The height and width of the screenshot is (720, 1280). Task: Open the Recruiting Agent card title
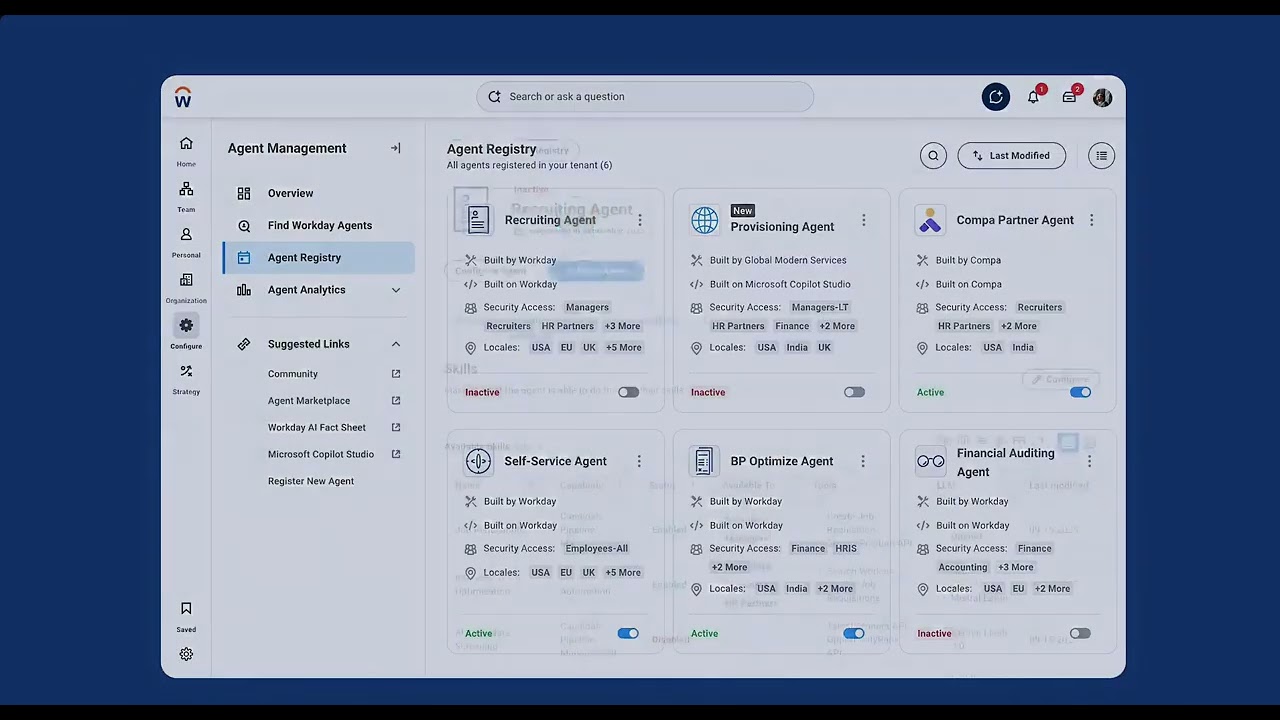(550, 220)
